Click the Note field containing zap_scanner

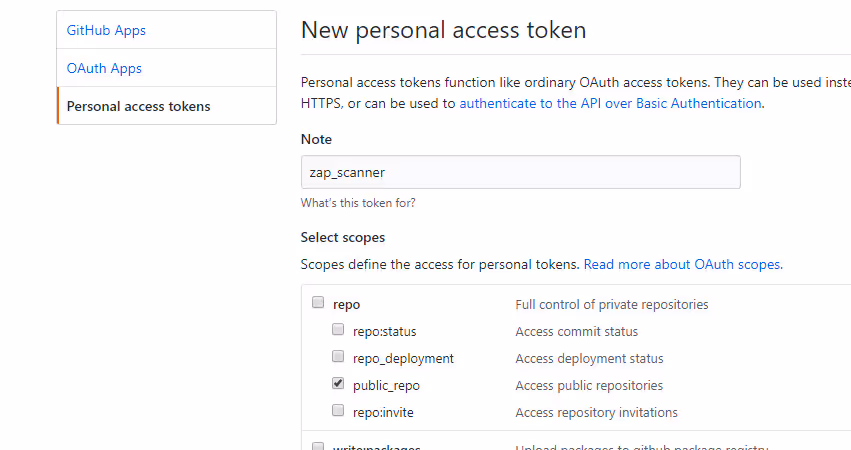coord(520,172)
